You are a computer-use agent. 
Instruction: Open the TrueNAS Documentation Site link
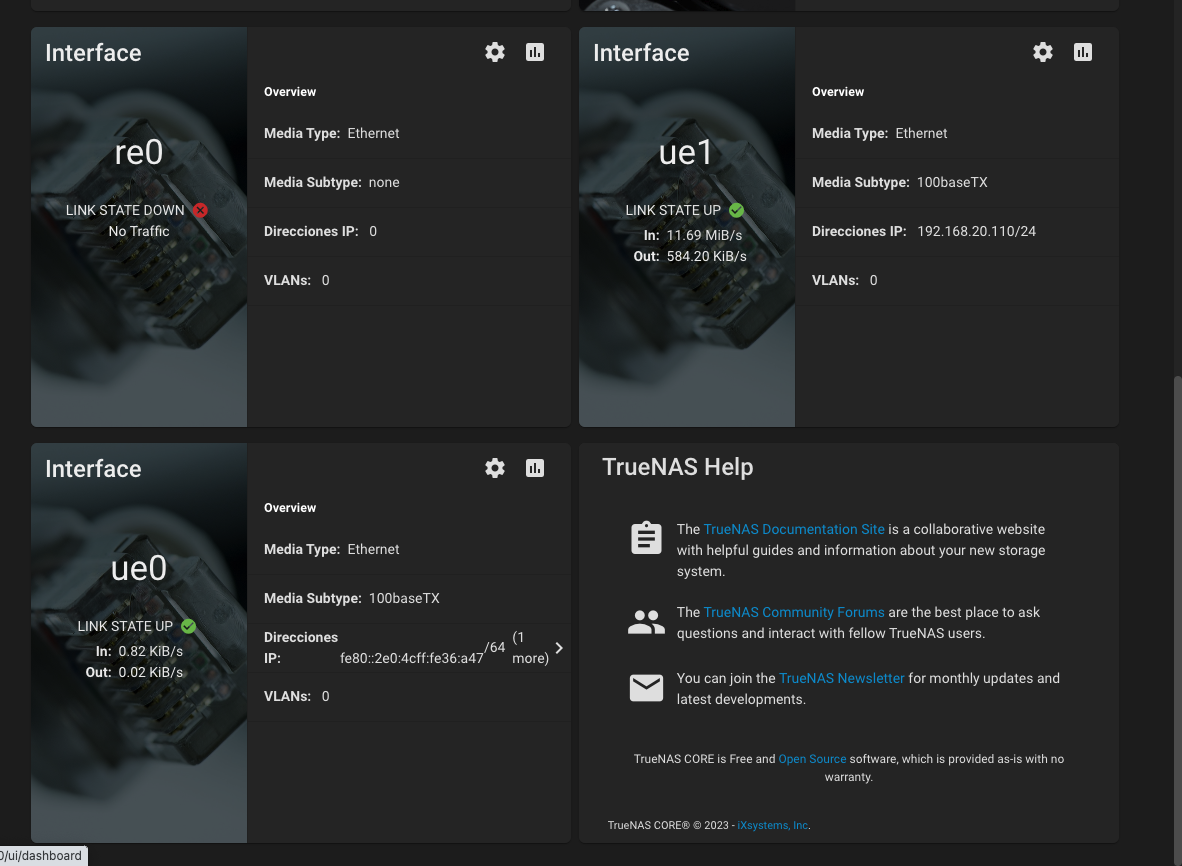point(794,529)
